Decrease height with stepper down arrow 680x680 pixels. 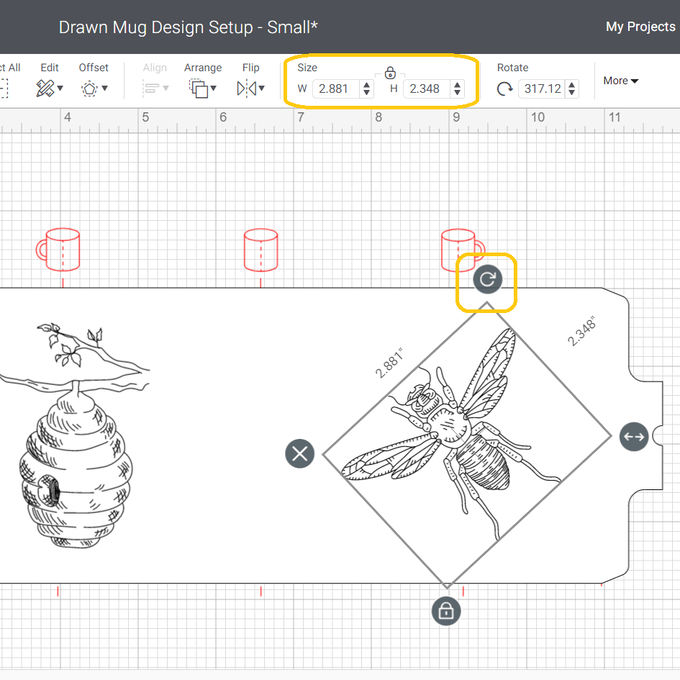[x=457, y=93]
